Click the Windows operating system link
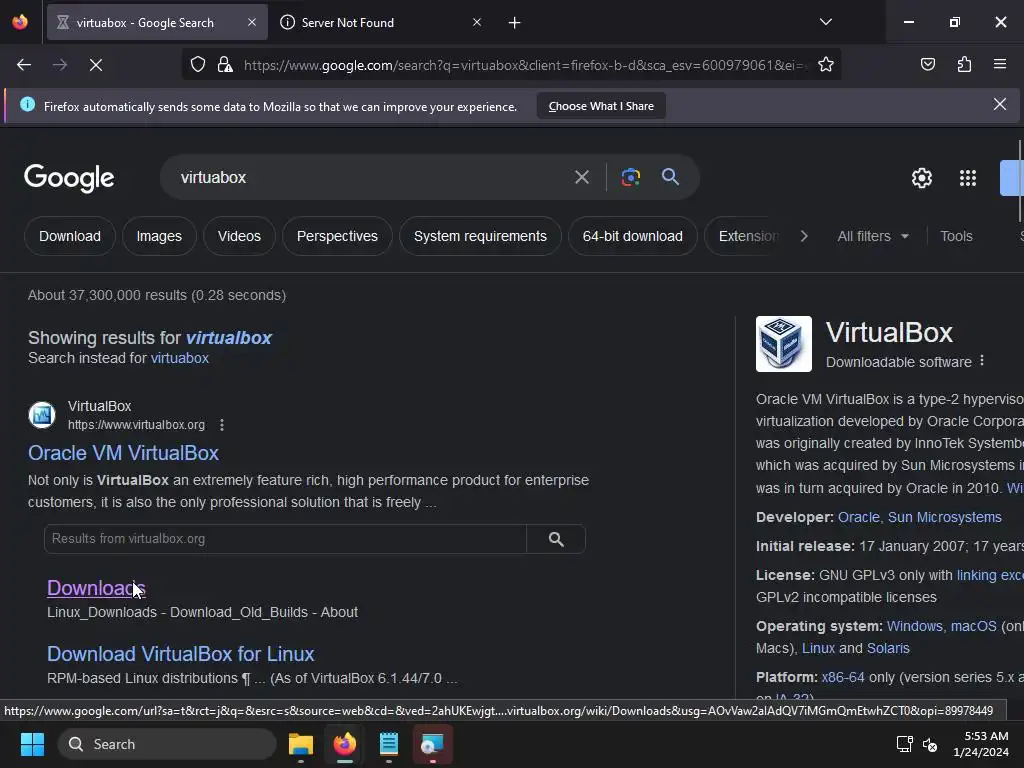This screenshot has width=1024, height=768. coord(914,626)
